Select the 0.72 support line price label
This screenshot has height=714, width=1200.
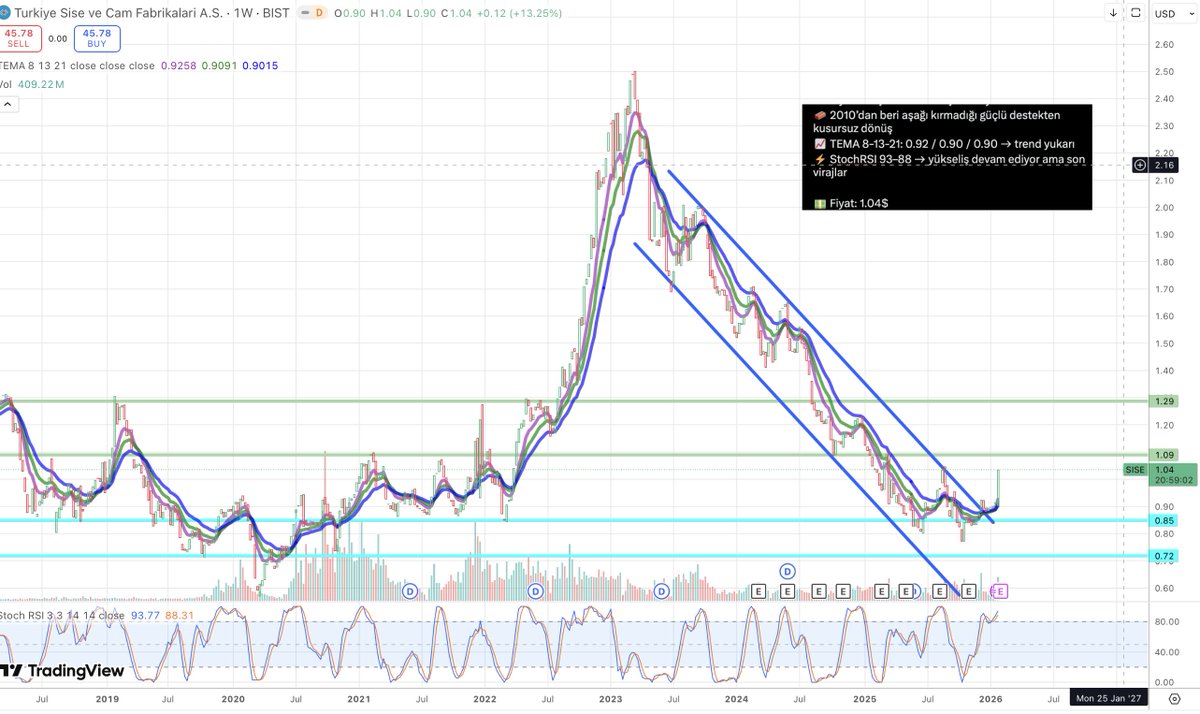point(1164,555)
